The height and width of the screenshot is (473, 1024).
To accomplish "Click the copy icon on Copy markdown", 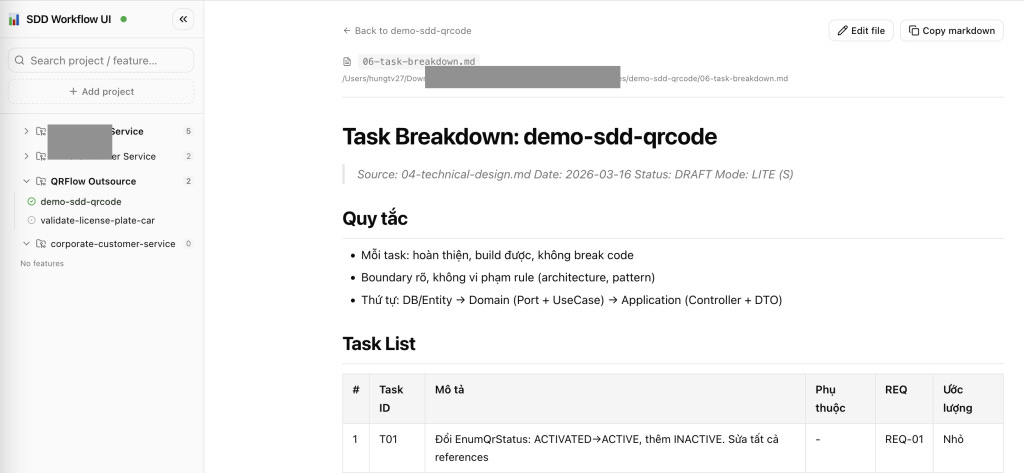I will 914,31.
